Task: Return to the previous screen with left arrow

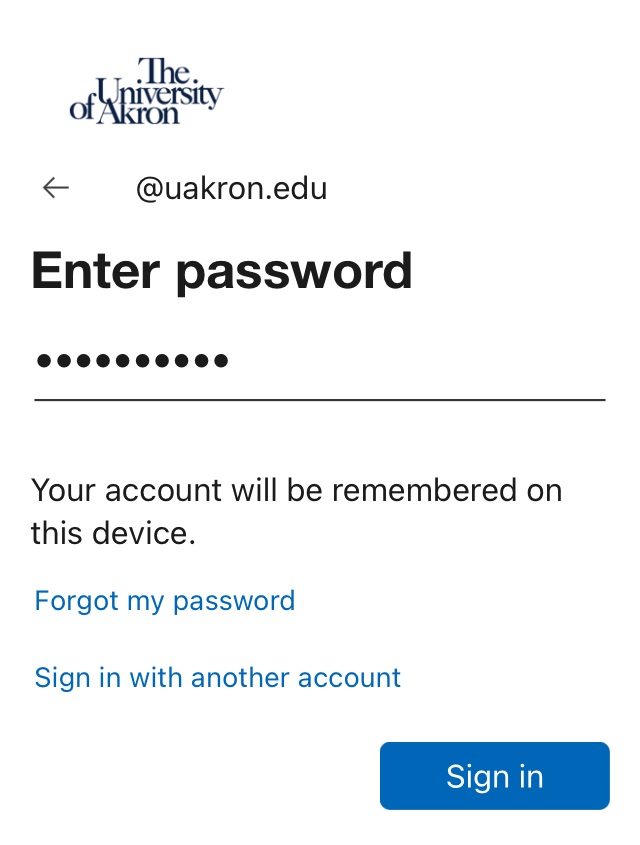Action: 55,188
